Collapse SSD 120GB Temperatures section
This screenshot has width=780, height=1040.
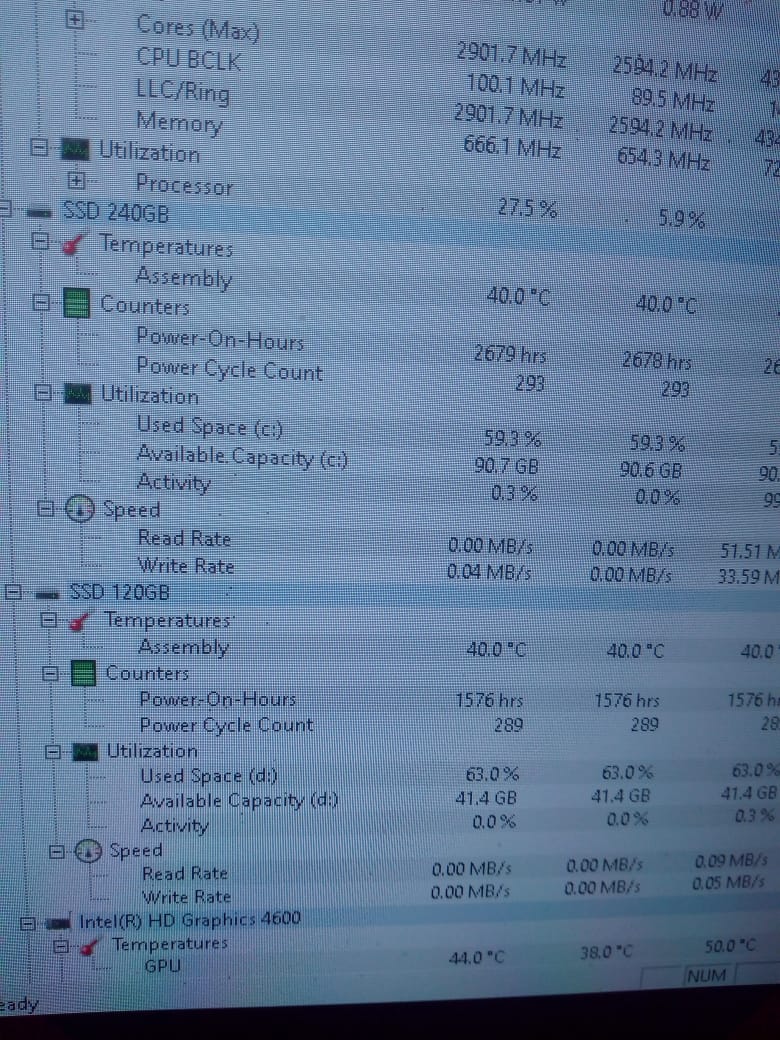point(49,620)
